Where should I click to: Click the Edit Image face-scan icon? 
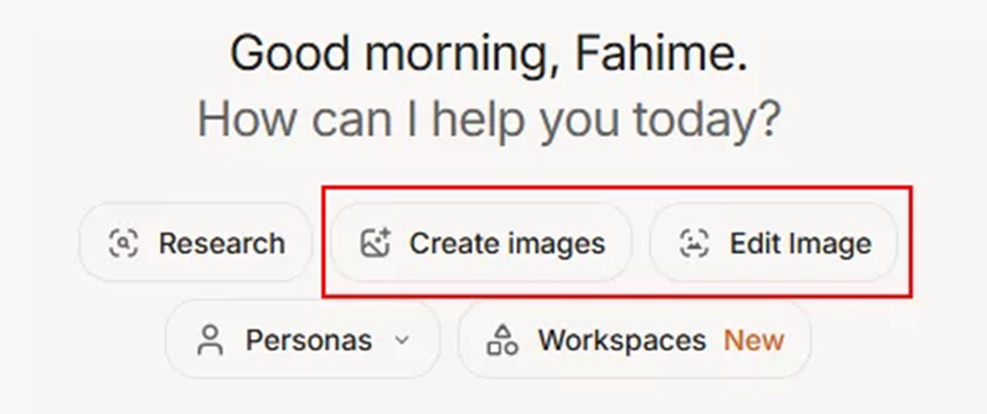(x=694, y=243)
